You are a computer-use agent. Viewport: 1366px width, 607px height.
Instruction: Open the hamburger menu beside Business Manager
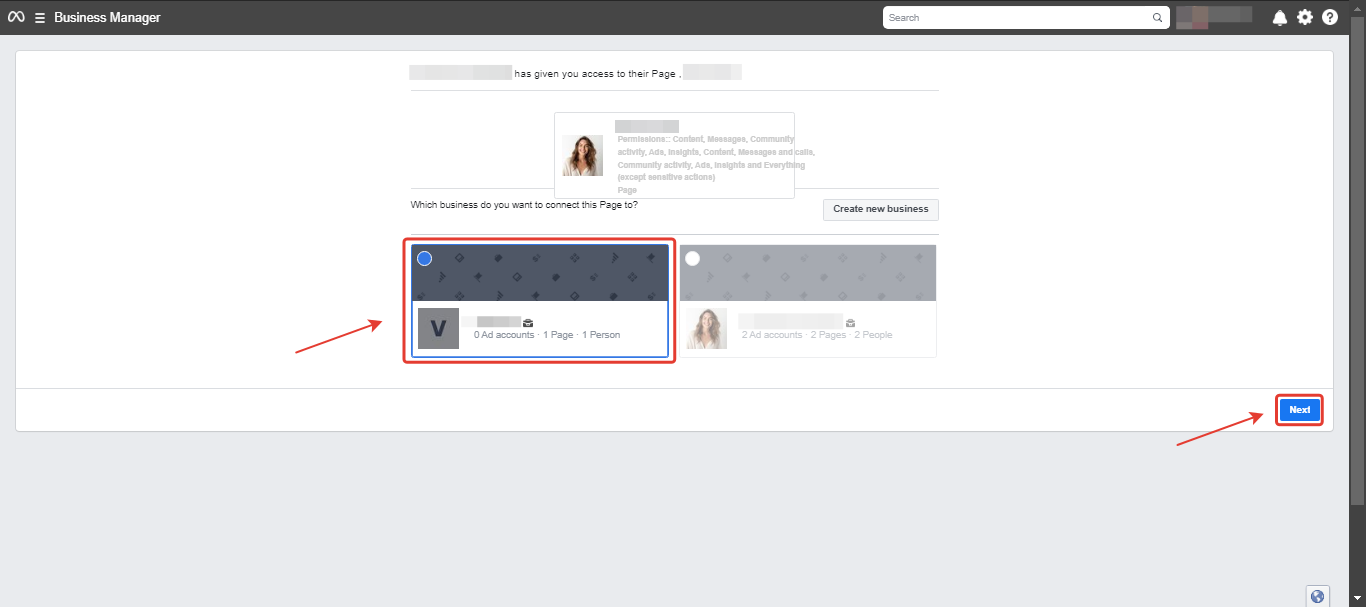40,18
